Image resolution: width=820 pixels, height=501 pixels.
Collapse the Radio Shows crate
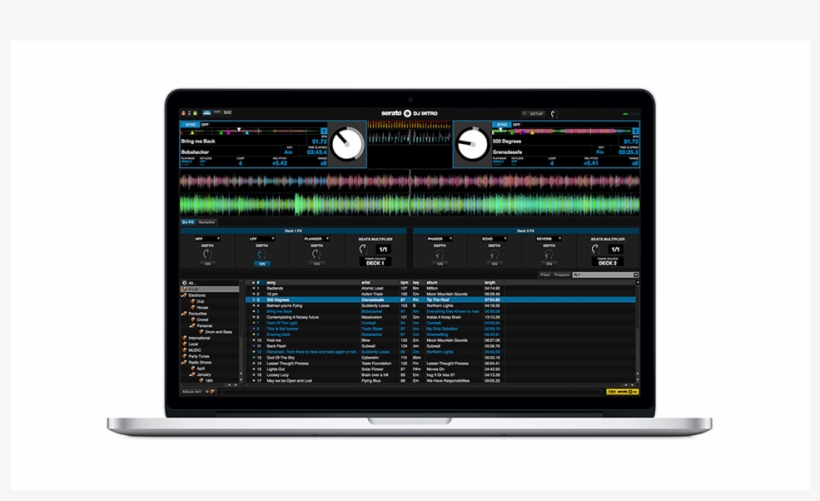[x=184, y=362]
